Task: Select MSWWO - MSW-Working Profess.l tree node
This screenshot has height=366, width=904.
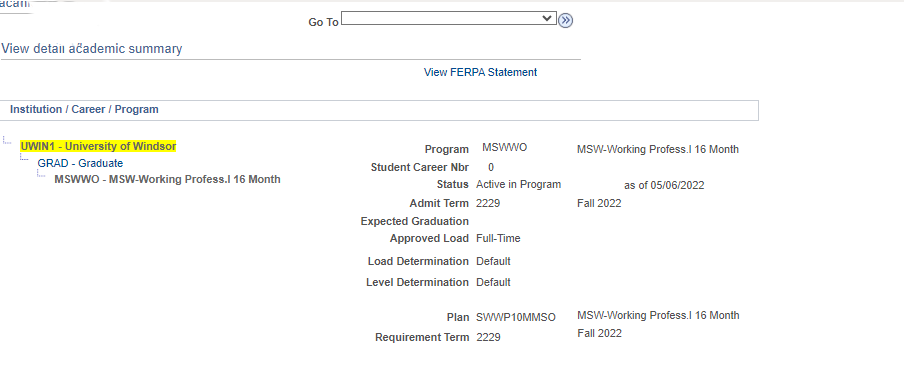Action: click(167, 179)
